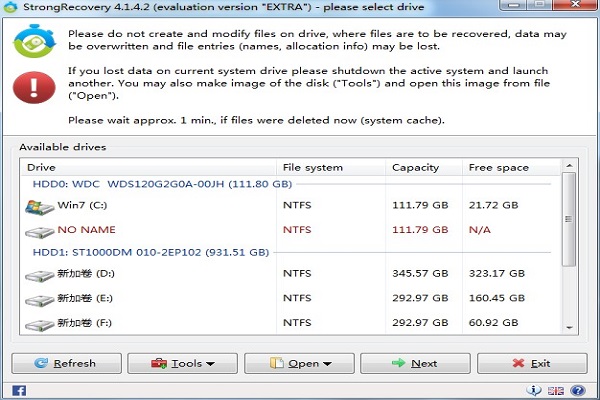Click the 21.72 GB free space value
The width and height of the screenshot is (600, 400).
493,206
